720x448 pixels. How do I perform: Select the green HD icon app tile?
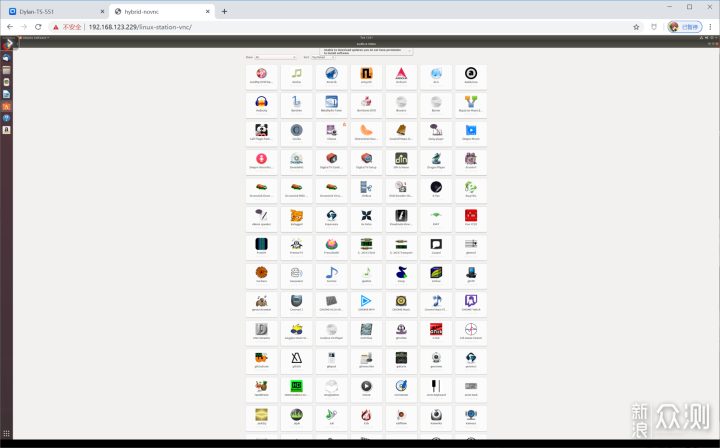click(x=296, y=389)
